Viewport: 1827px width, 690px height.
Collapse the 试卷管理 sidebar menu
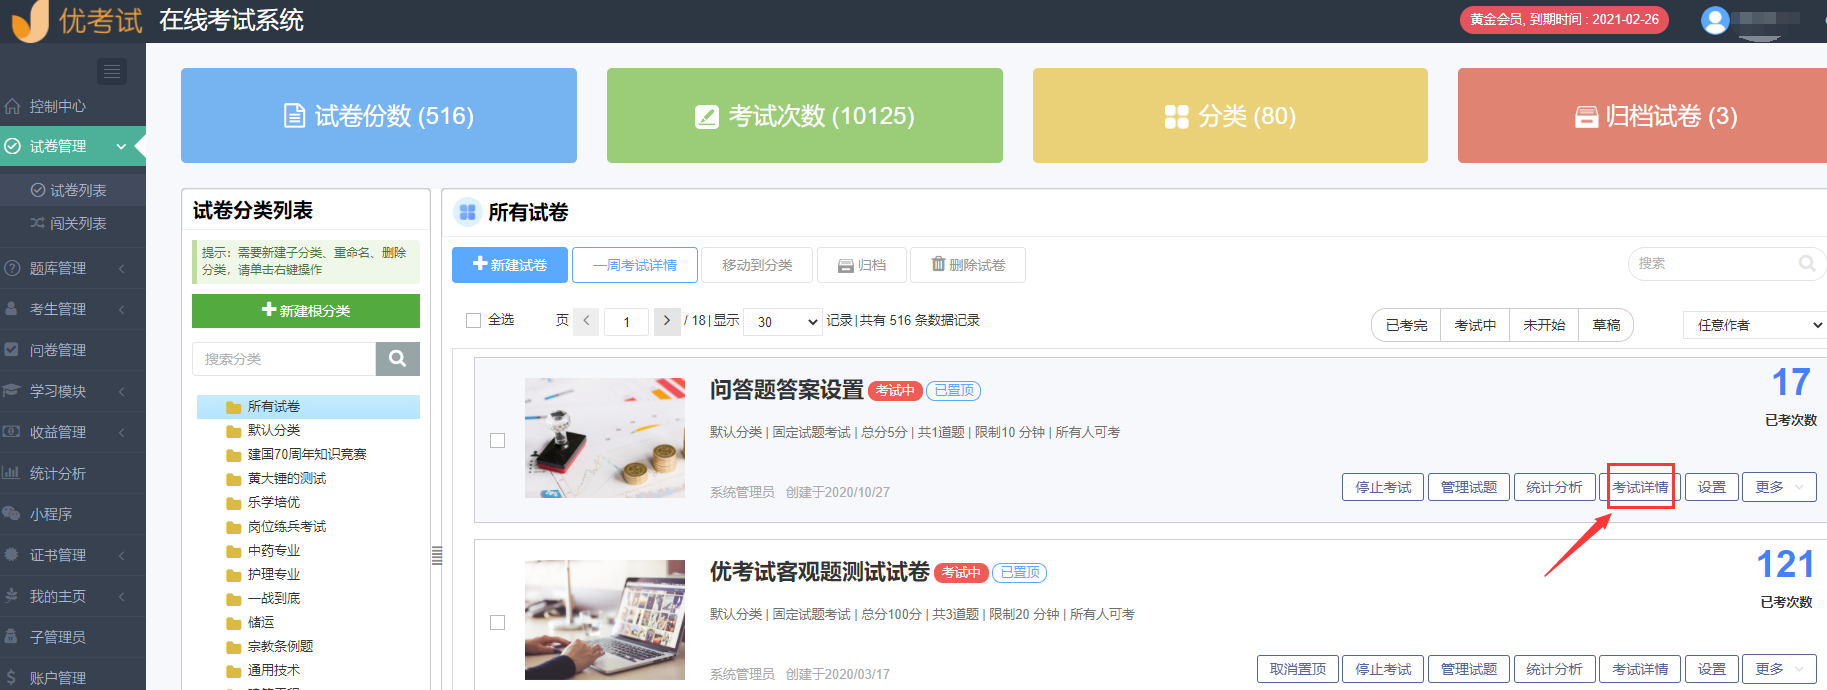click(x=73, y=146)
